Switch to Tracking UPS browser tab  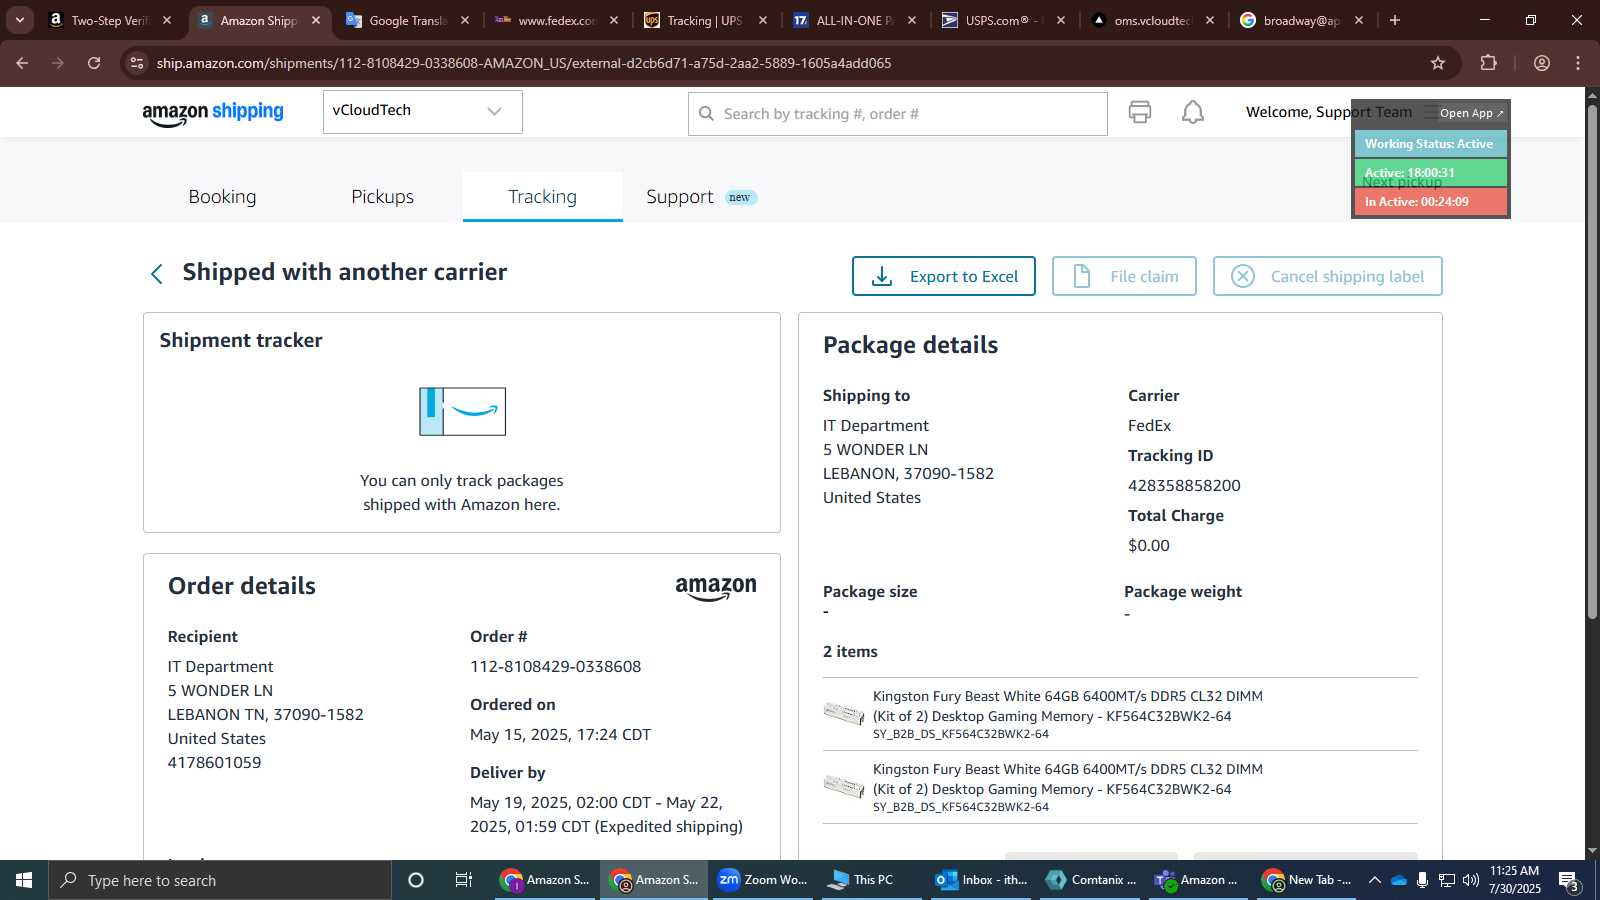[705, 20]
